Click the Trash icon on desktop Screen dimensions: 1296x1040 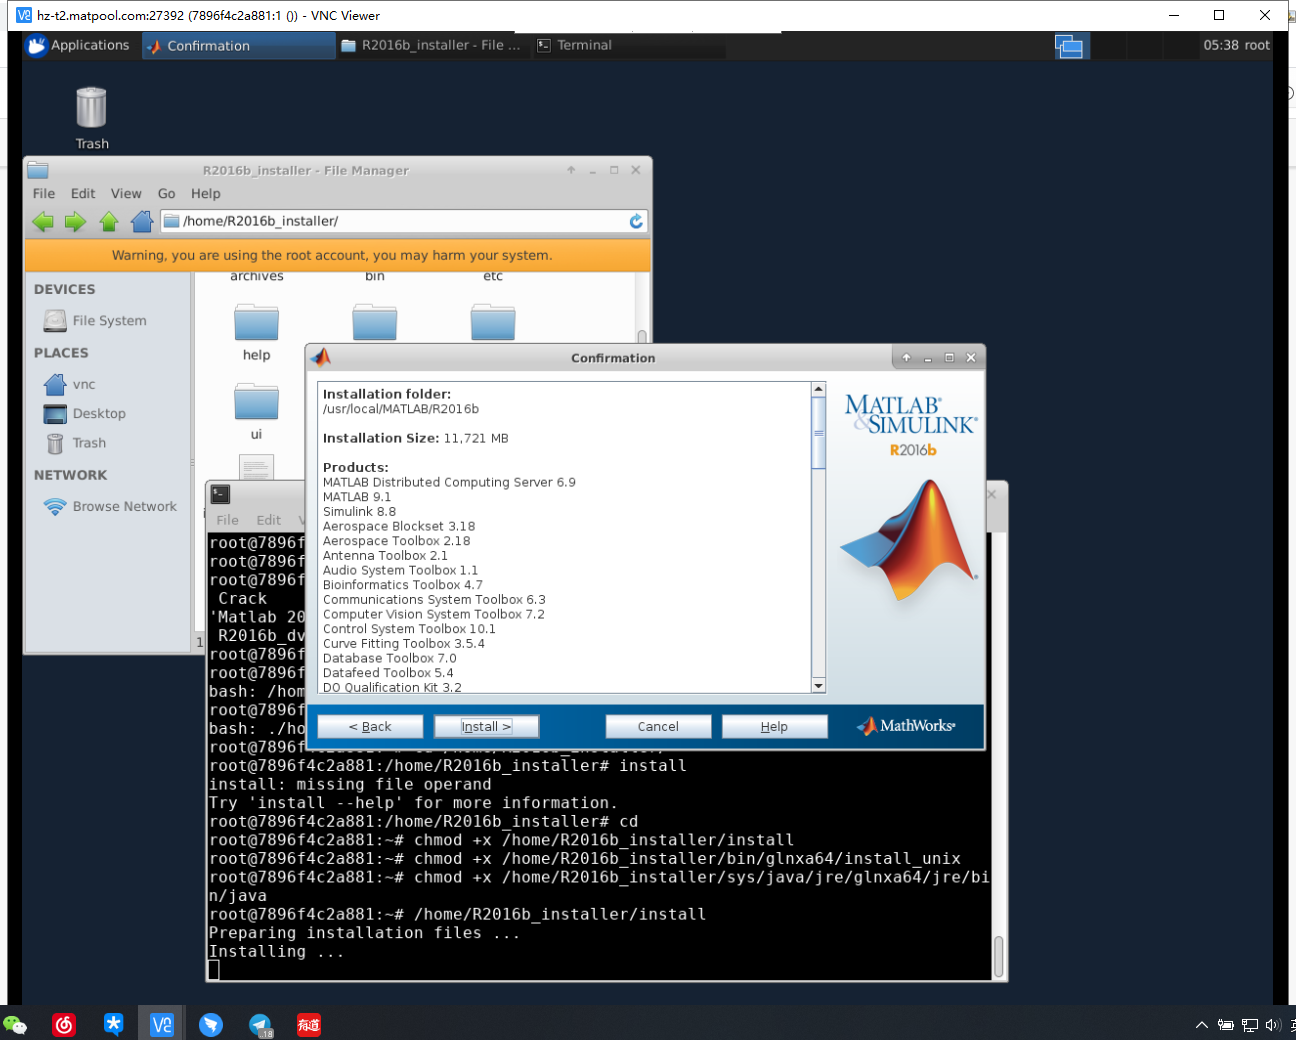[91, 107]
